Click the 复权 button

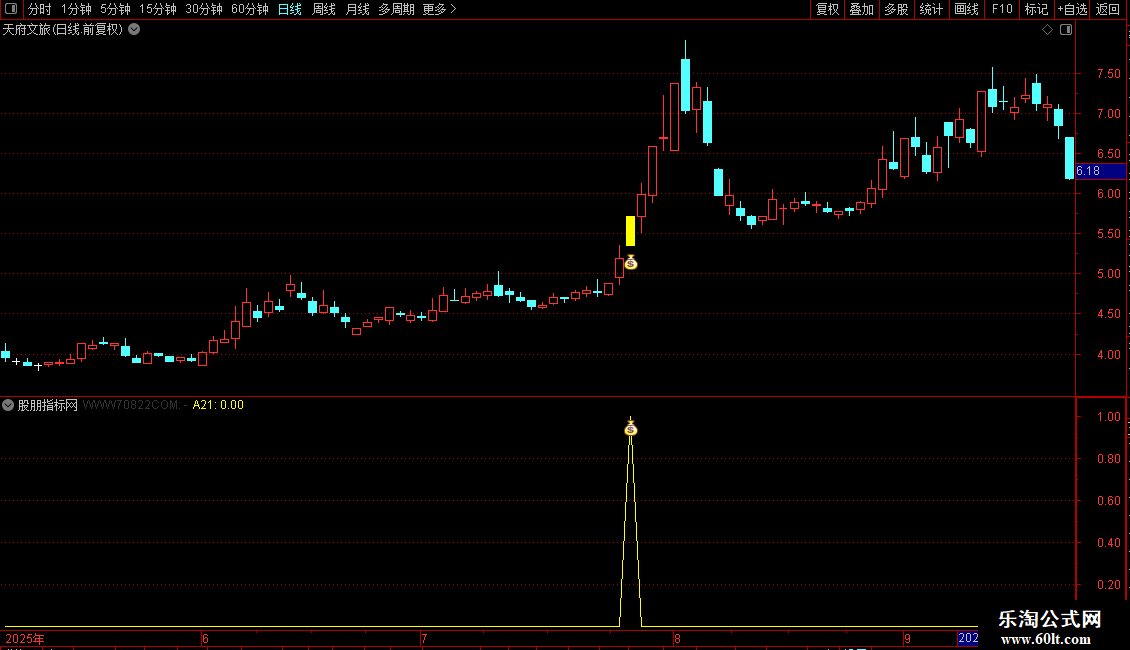[827, 9]
